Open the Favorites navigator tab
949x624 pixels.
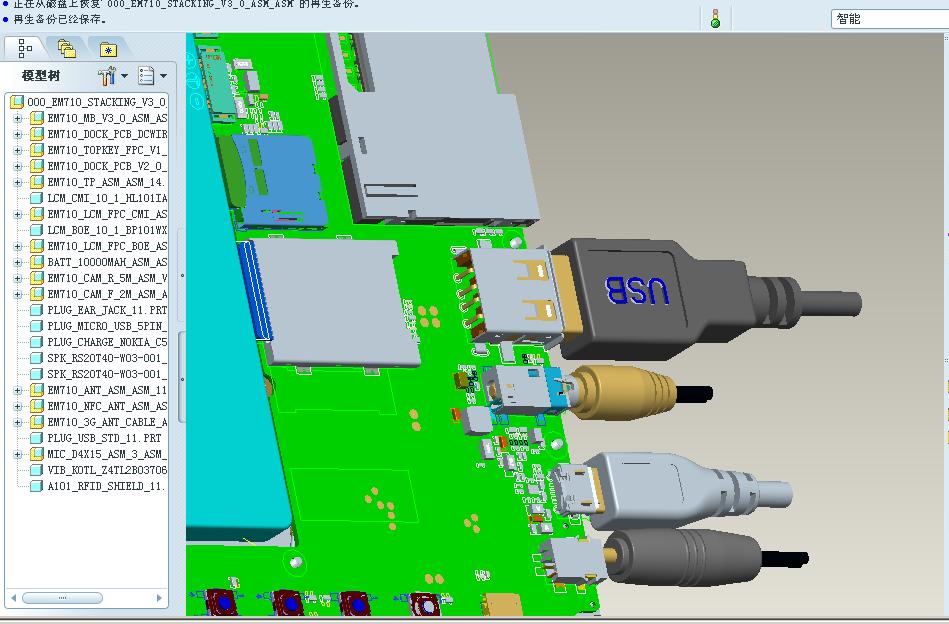pyautogui.click(x=108, y=49)
